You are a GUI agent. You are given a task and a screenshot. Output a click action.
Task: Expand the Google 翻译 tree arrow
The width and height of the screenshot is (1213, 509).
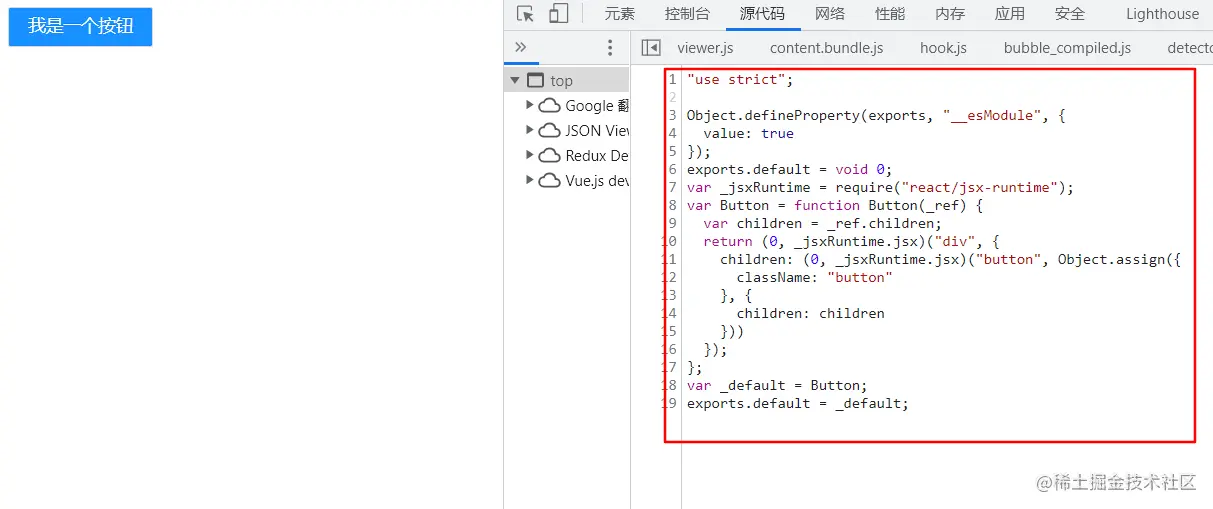[530, 105]
